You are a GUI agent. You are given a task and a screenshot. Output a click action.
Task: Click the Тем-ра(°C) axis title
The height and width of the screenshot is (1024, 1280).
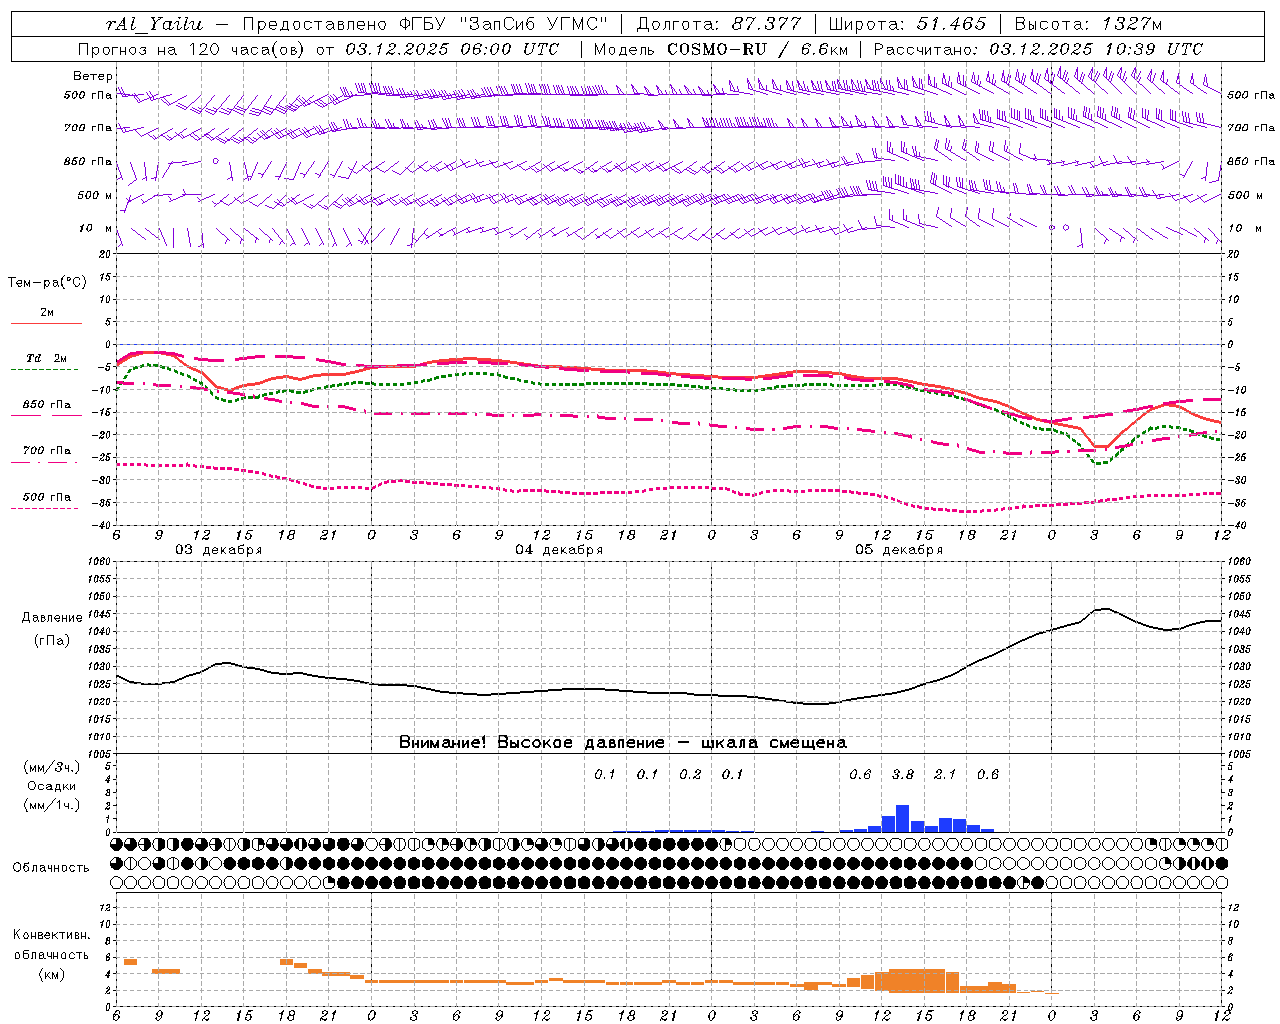tap(47, 283)
